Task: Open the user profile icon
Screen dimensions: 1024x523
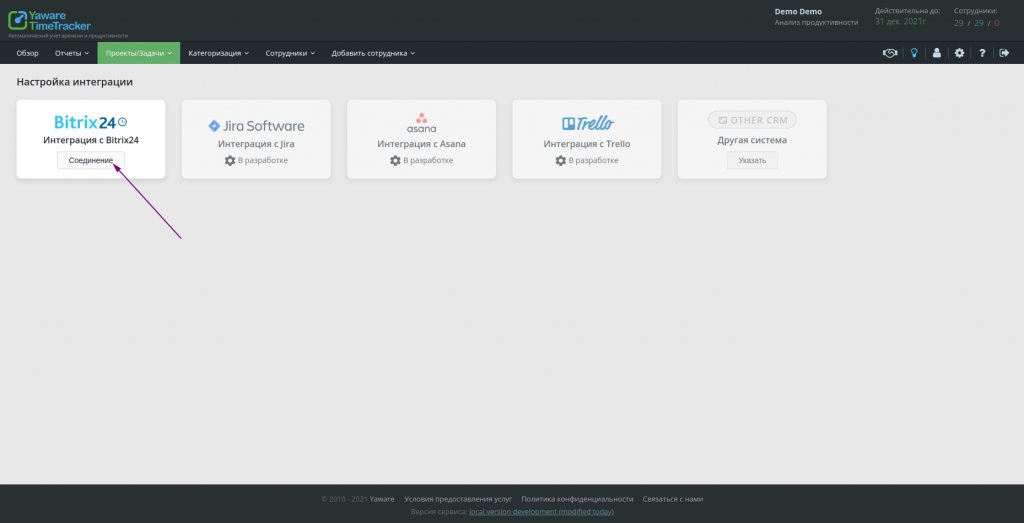Action: (936, 53)
